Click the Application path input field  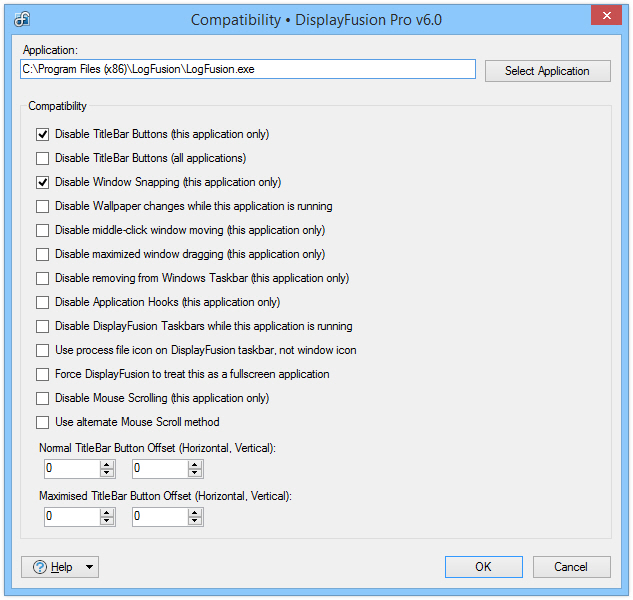coord(248,69)
